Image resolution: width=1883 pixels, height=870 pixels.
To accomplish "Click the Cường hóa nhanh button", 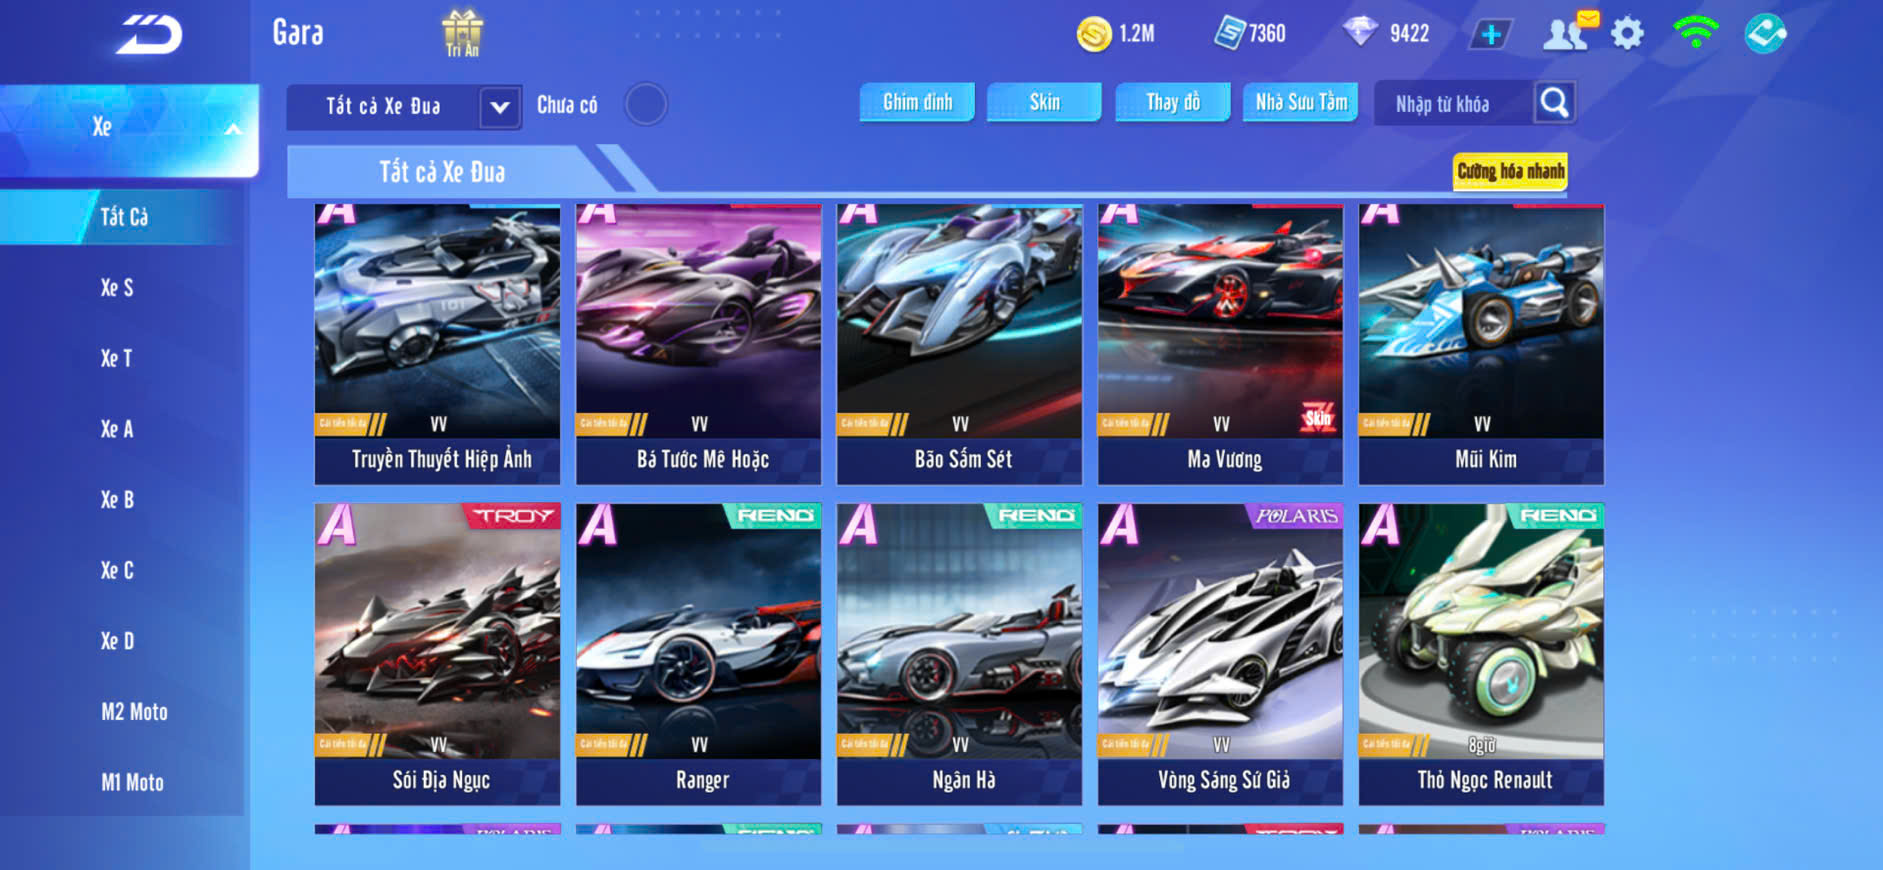I will tap(1510, 171).
